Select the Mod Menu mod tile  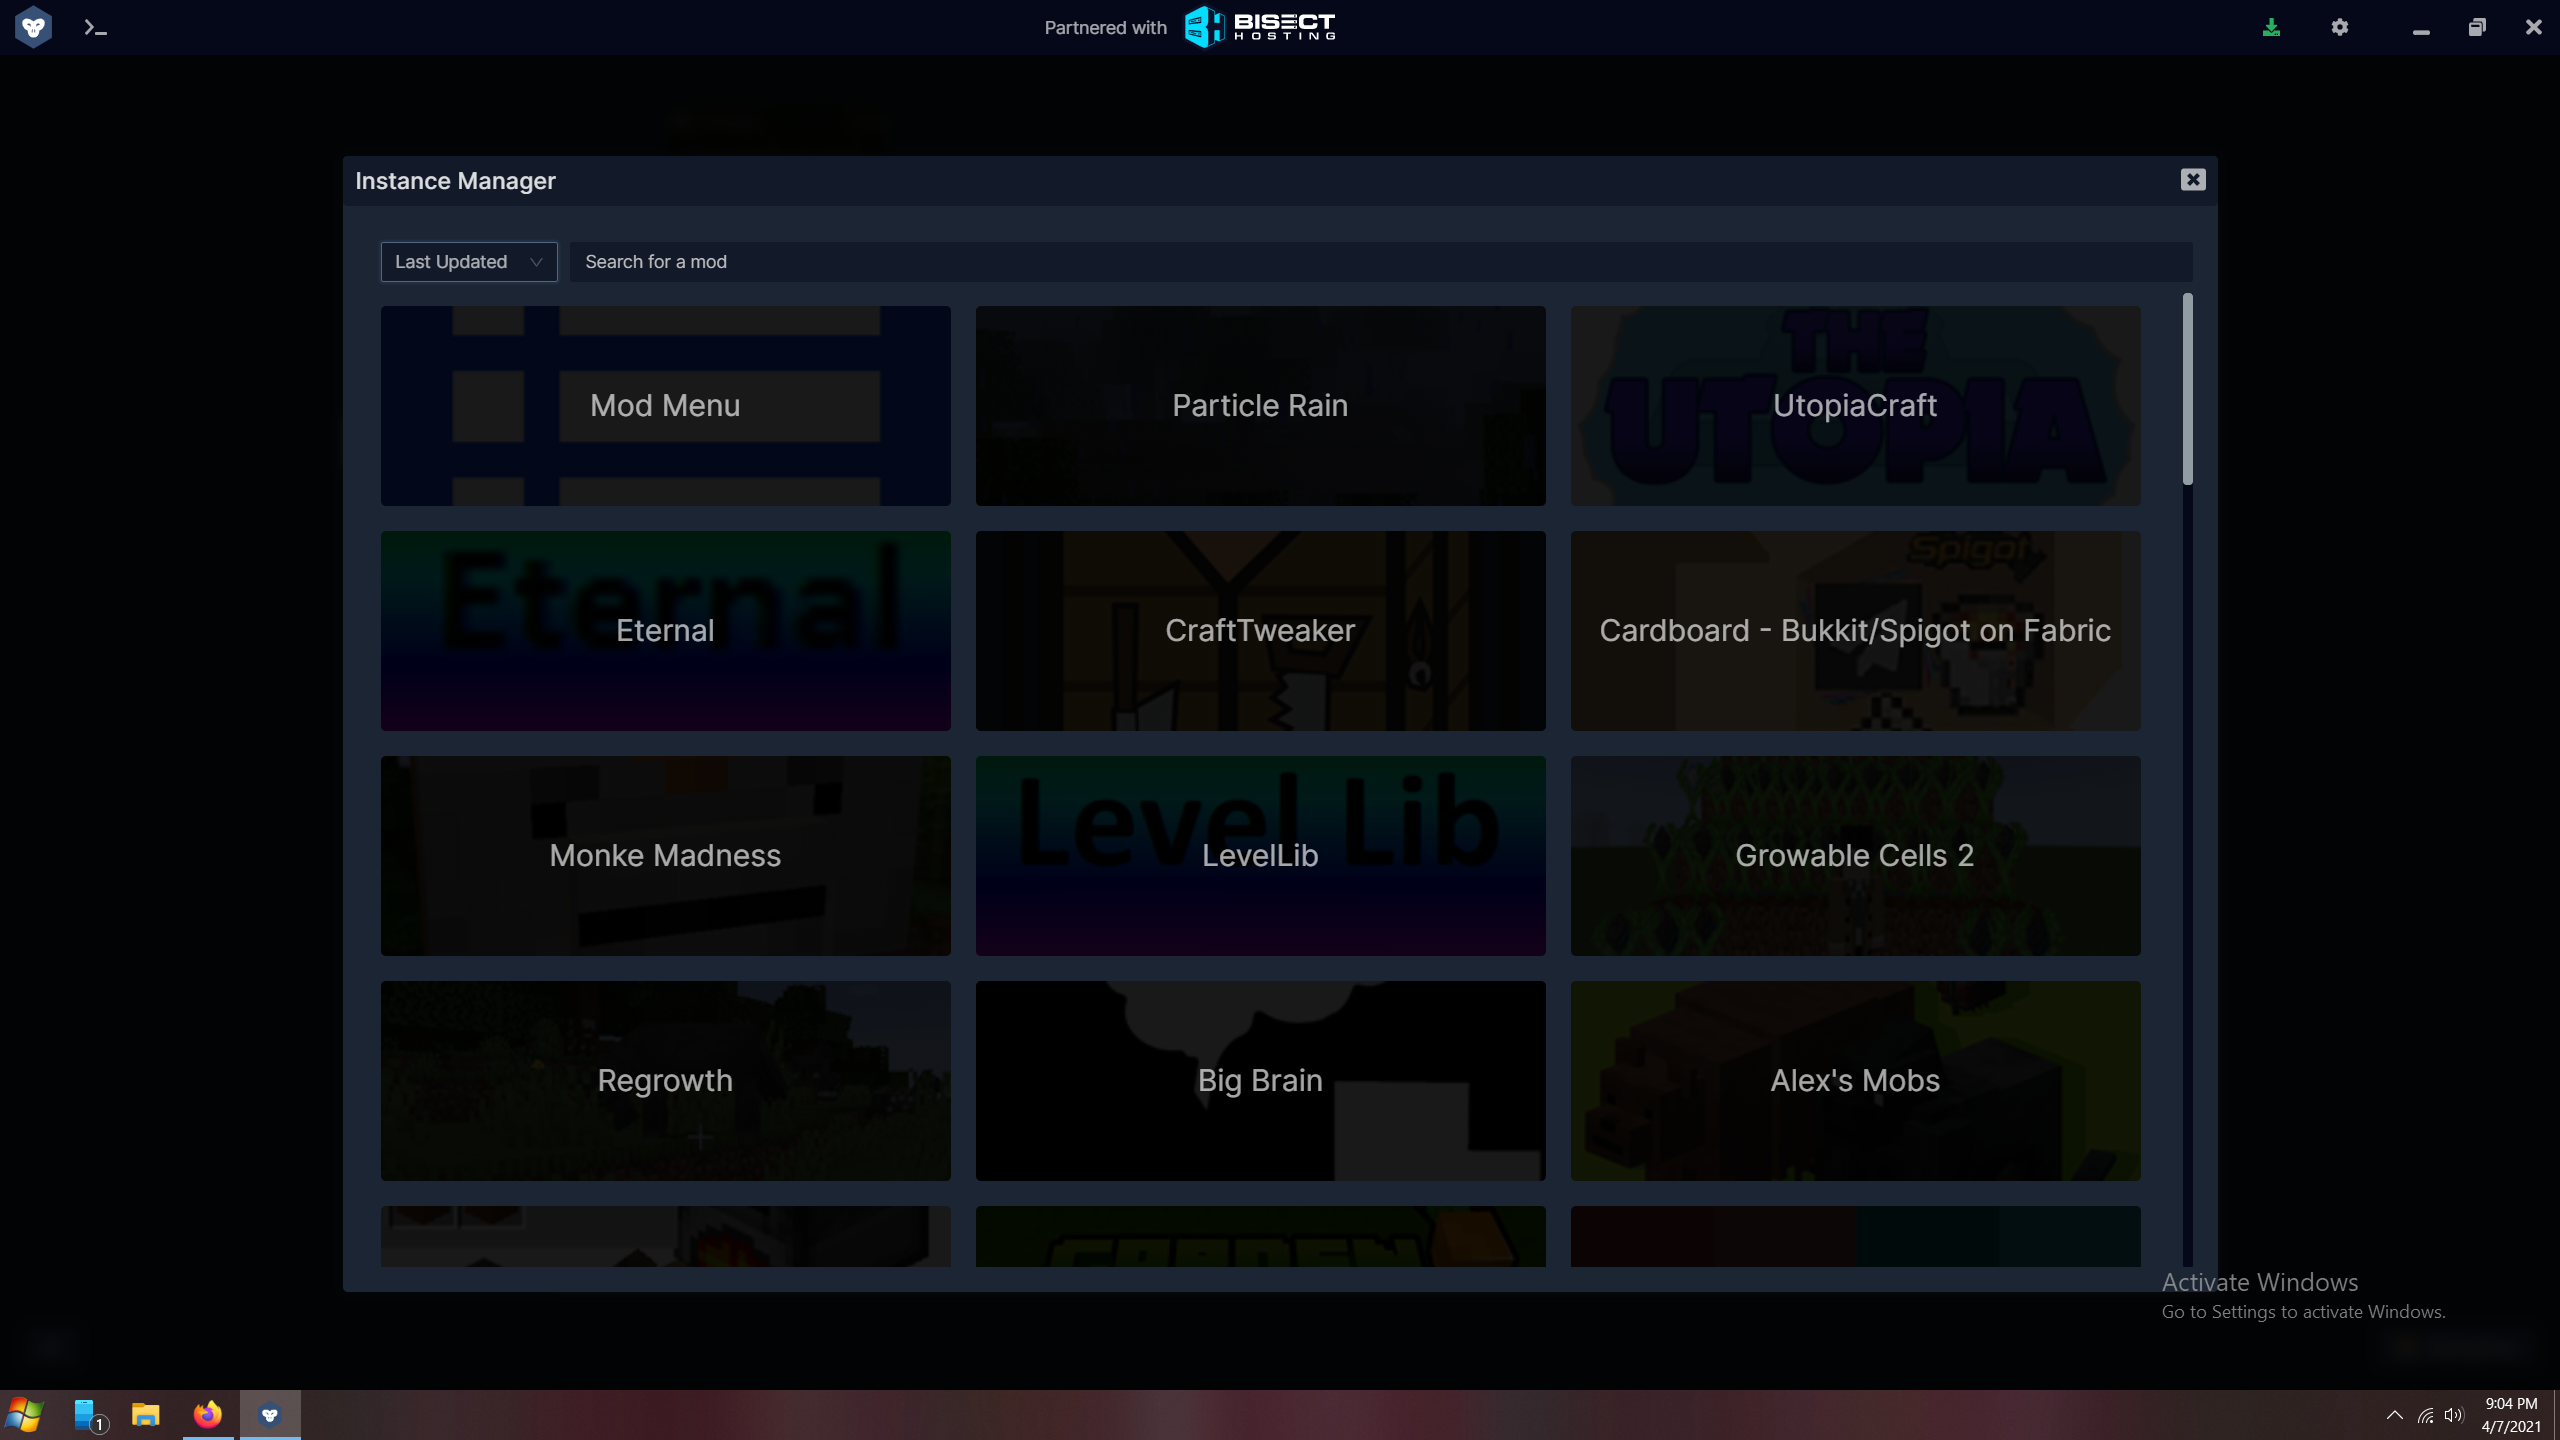(664, 405)
